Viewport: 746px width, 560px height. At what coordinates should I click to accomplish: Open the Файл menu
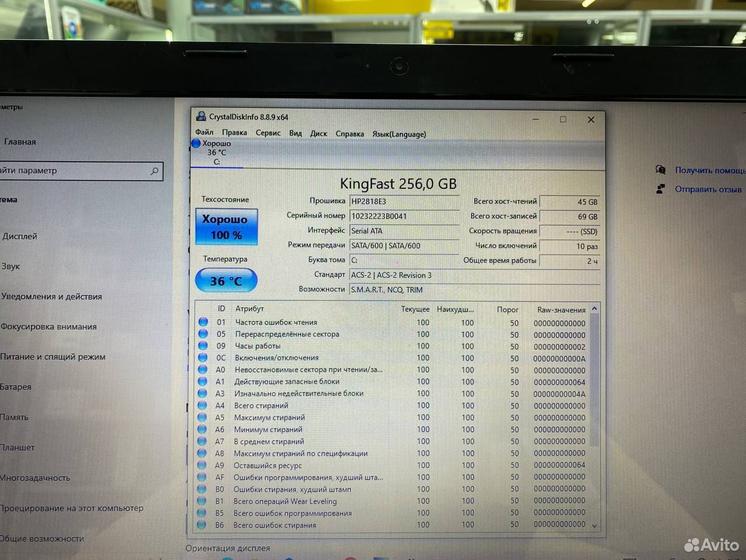click(x=204, y=133)
